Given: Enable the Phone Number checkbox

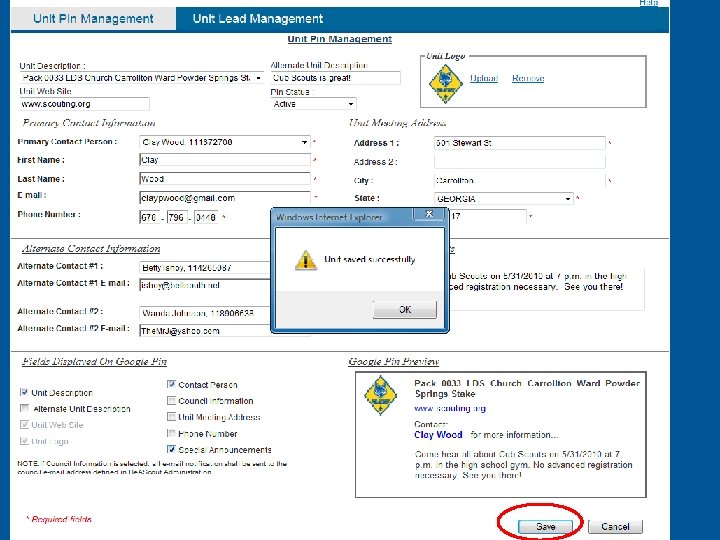Looking at the screenshot, I should tap(171, 433).
